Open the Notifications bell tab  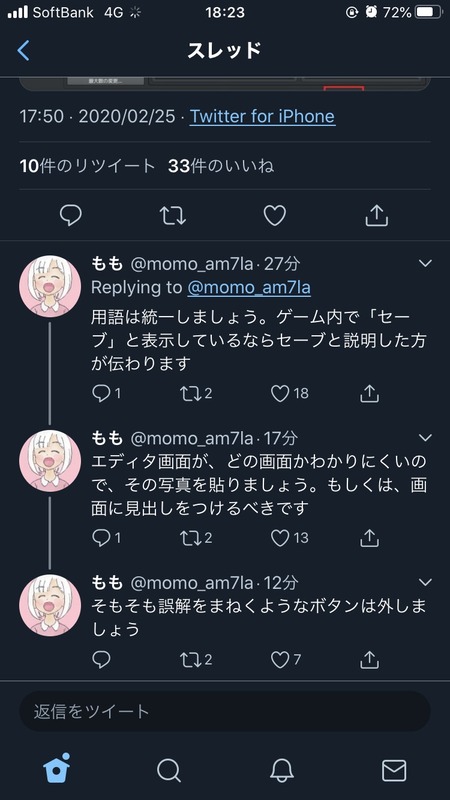[x=281, y=770]
